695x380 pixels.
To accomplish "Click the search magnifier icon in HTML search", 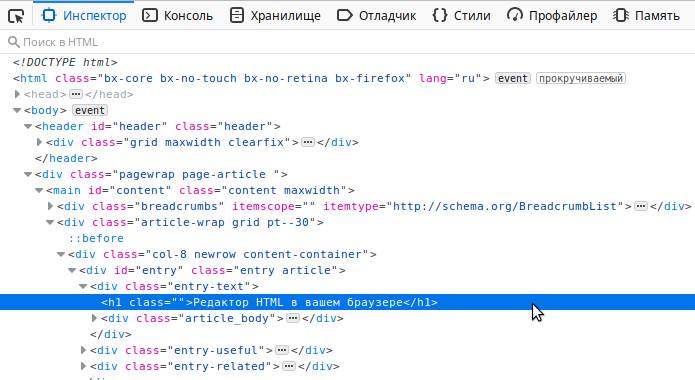I will pyautogui.click(x=14, y=42).
